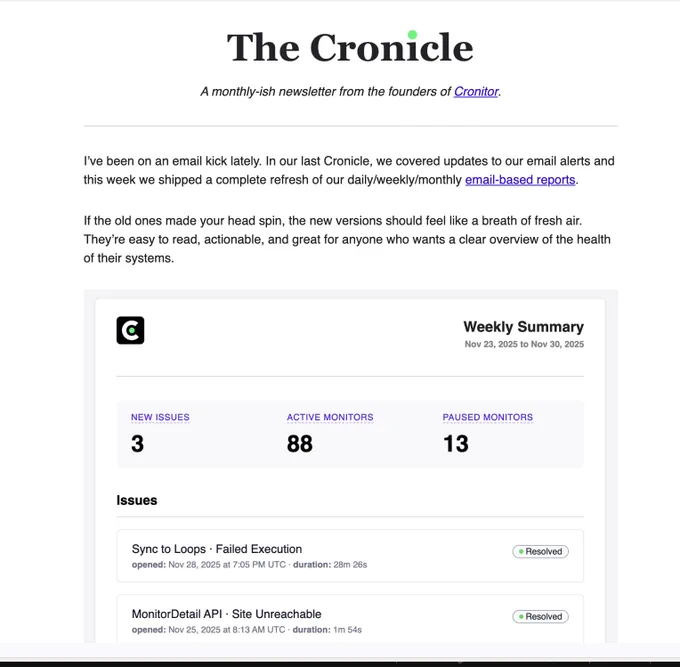The width and height of the screenshot is (680, 667).
Task: Open the Cronitor link in subtitle
Action: pyautogui.click(x=476, y=92)
